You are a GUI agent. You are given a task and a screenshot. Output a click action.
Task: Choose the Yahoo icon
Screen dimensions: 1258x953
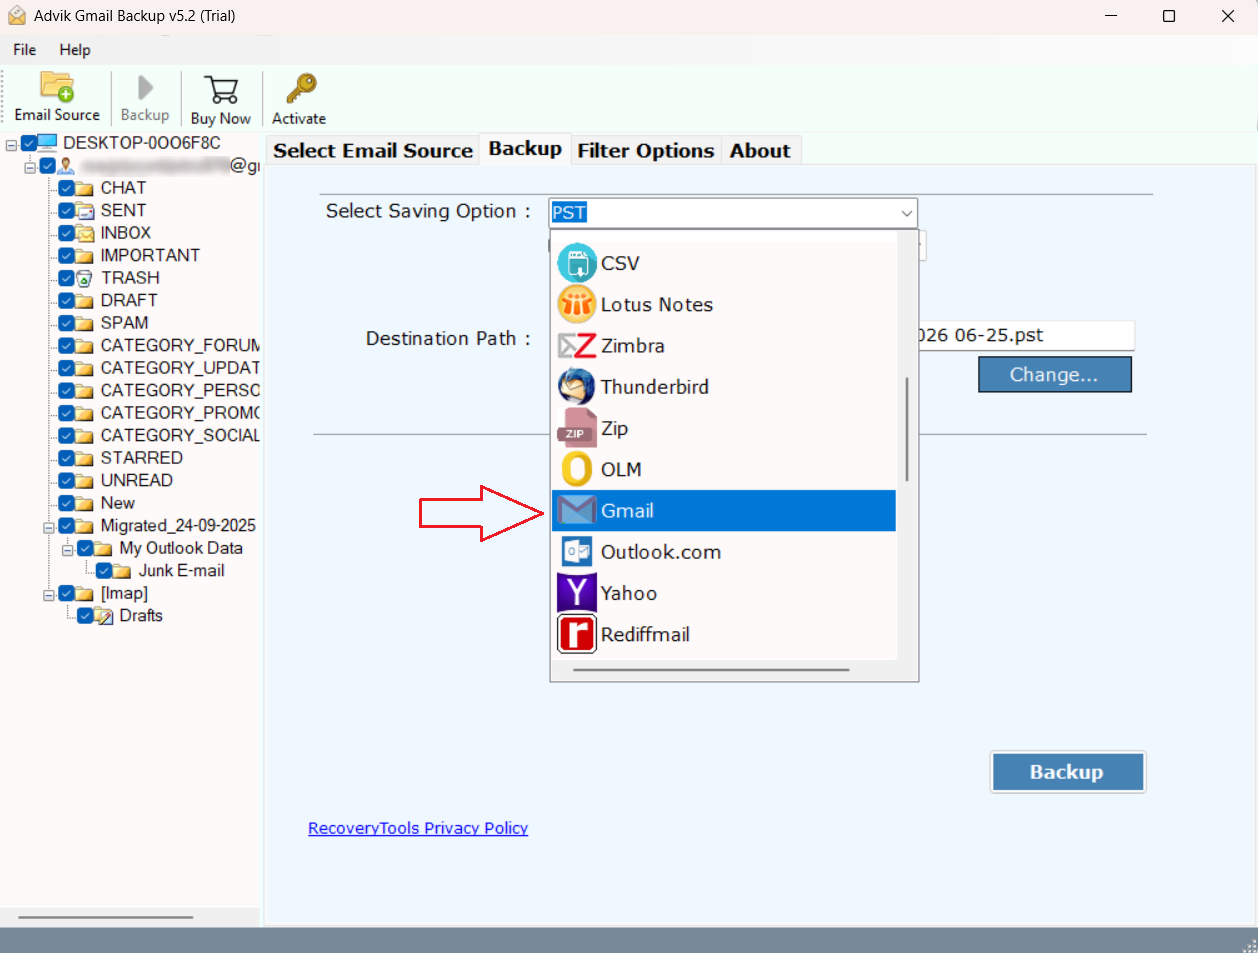pyautogui.click(x=576, y=593)
